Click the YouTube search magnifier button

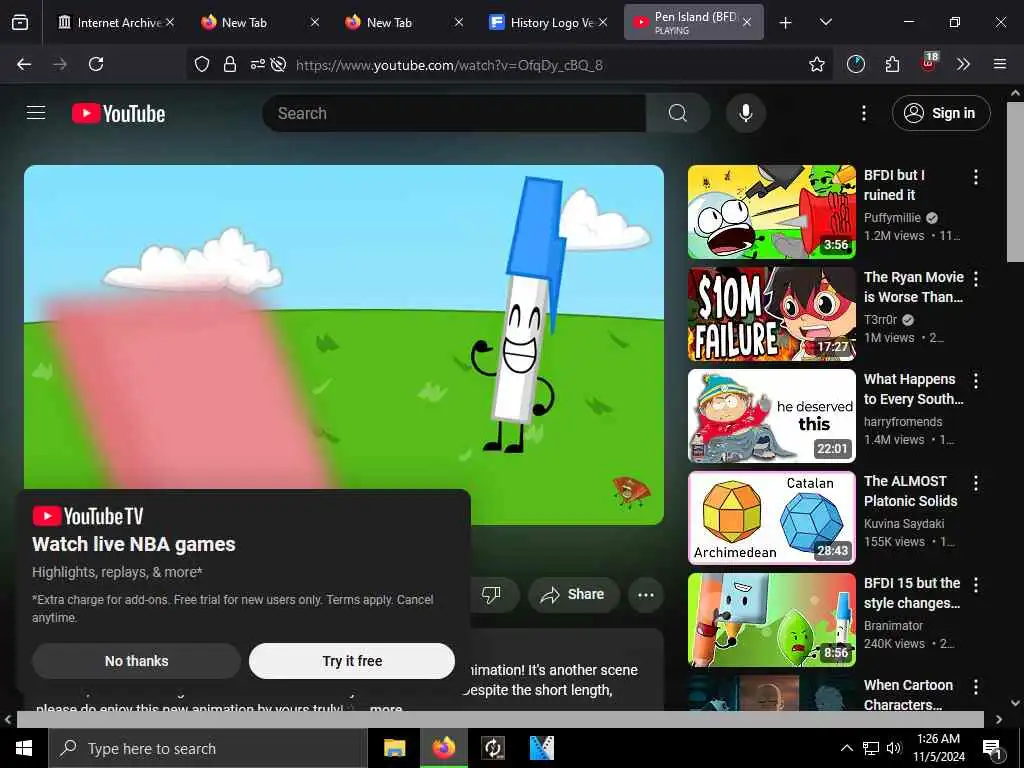(678, 113)
